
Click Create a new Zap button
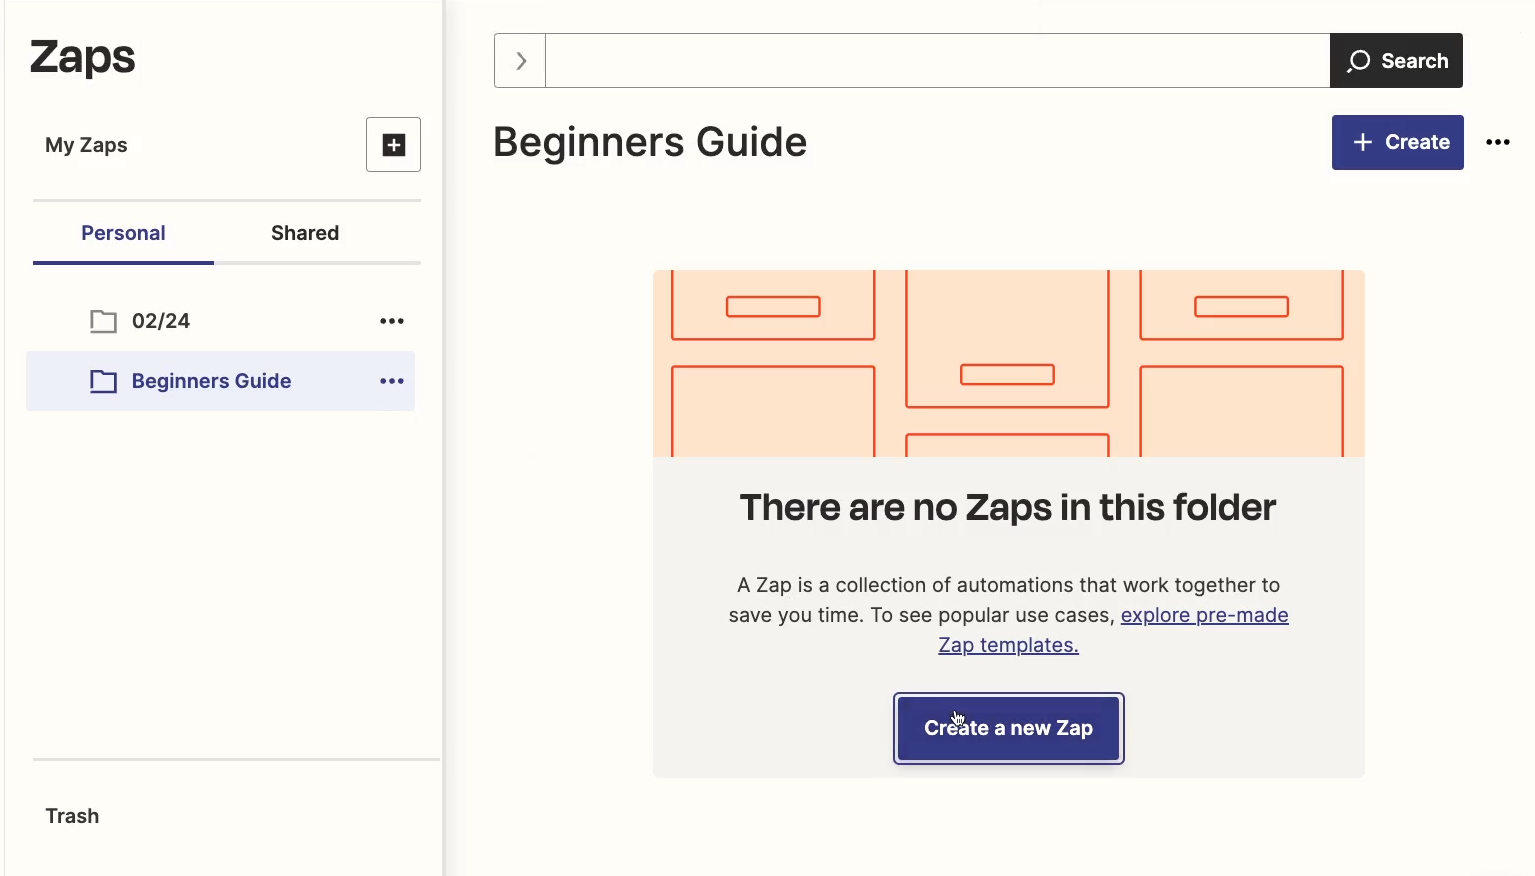click(1008, 728)
